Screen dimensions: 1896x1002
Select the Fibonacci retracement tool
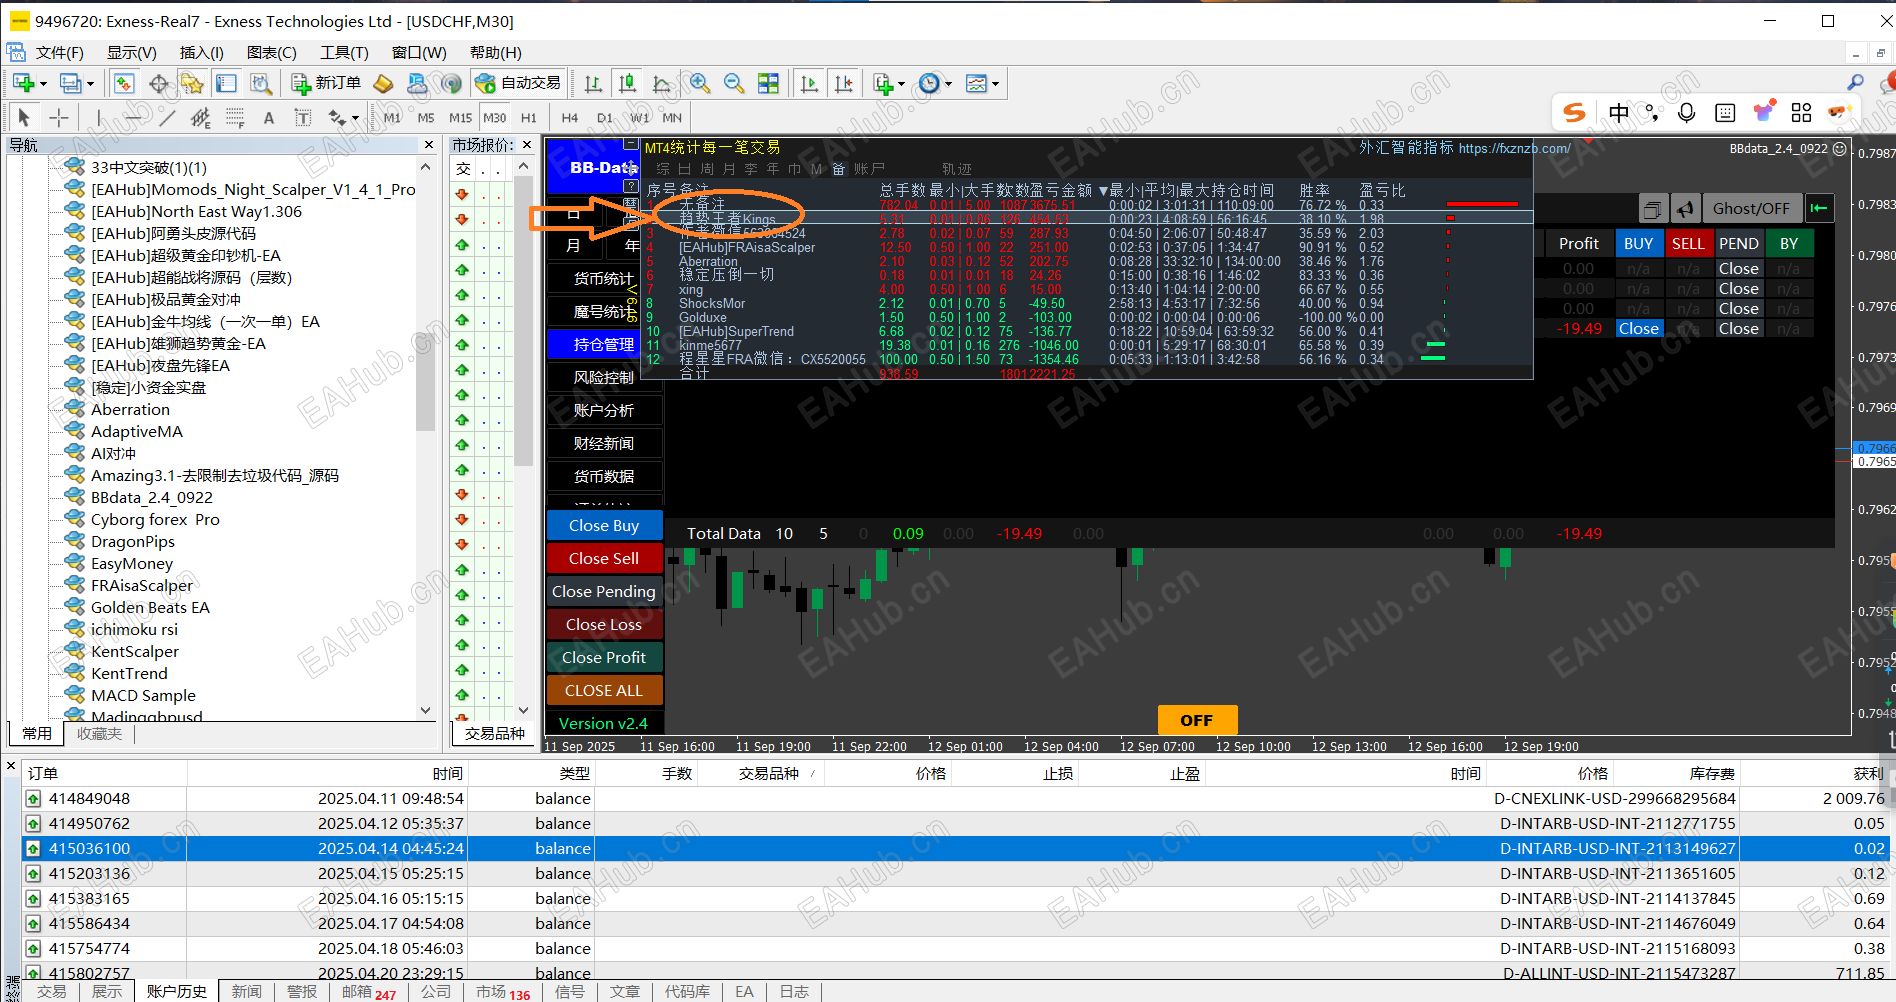coord(235,118)
